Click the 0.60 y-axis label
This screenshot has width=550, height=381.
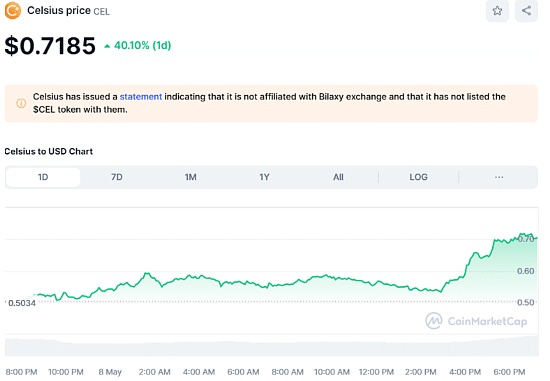[x=525, y=271]
